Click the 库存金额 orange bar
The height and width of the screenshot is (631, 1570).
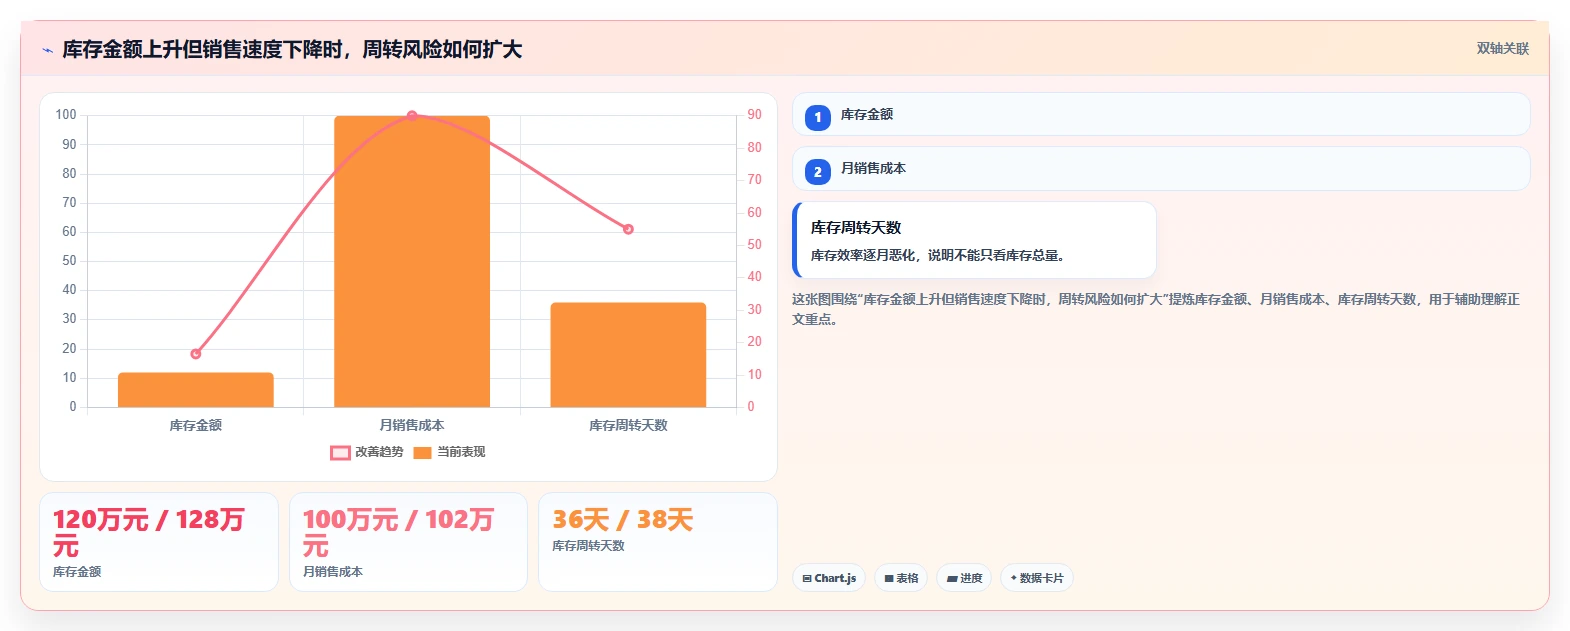[196, 390]
